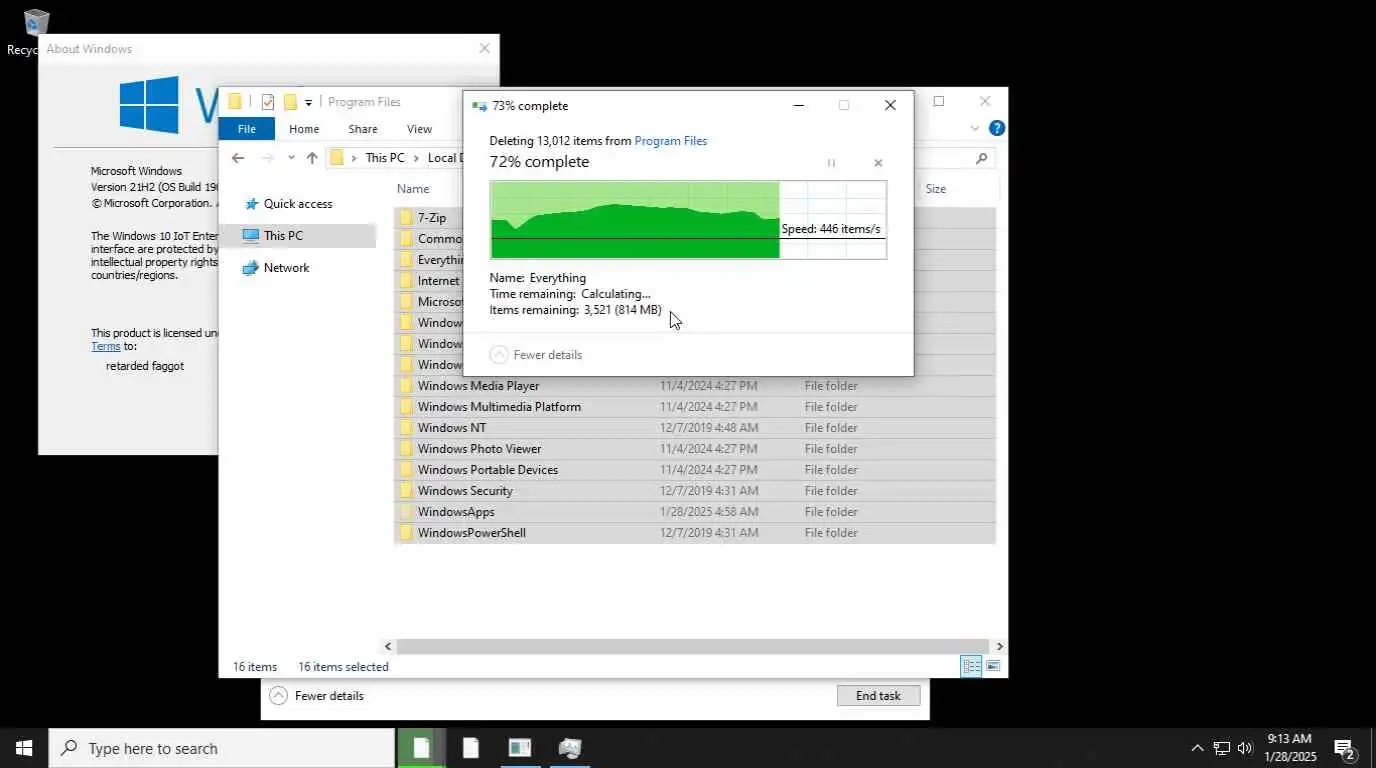The width and height of the screenshot is (1376, 768).
Task: Open the notification center icon
Action: (x=1345, y=748)
